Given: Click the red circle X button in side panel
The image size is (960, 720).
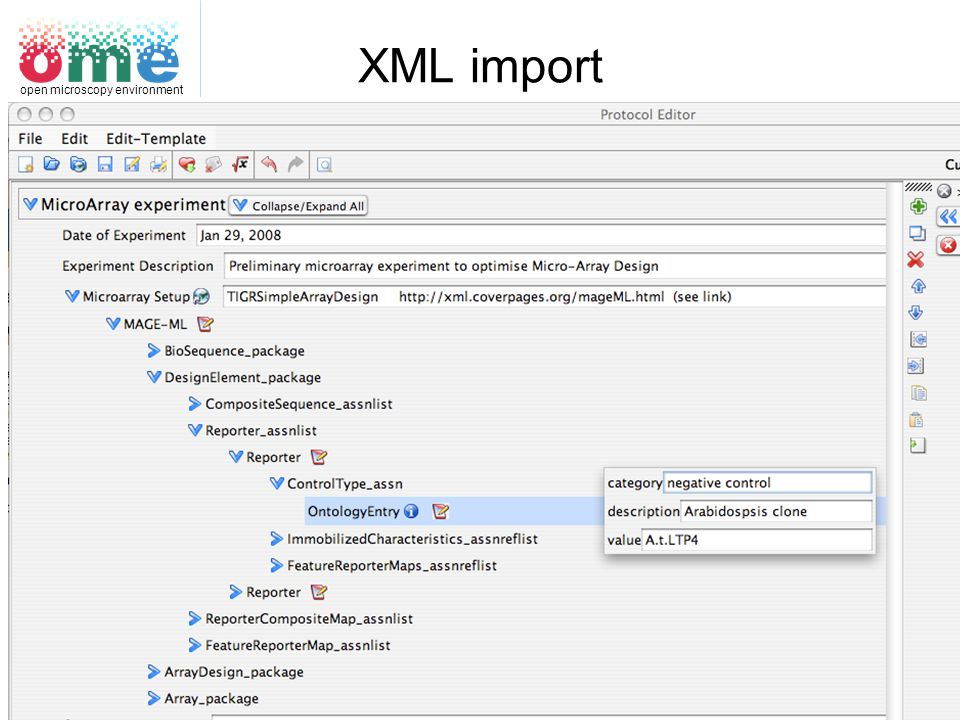Looking at the screenshot, I should [x=948, y=246].
